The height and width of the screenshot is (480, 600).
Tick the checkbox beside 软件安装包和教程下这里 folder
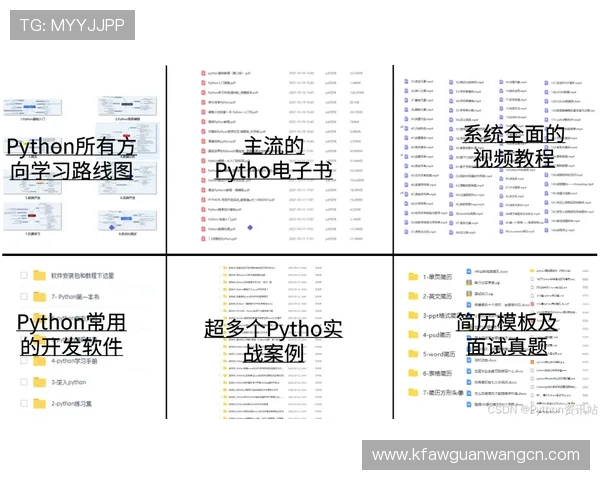24,275
